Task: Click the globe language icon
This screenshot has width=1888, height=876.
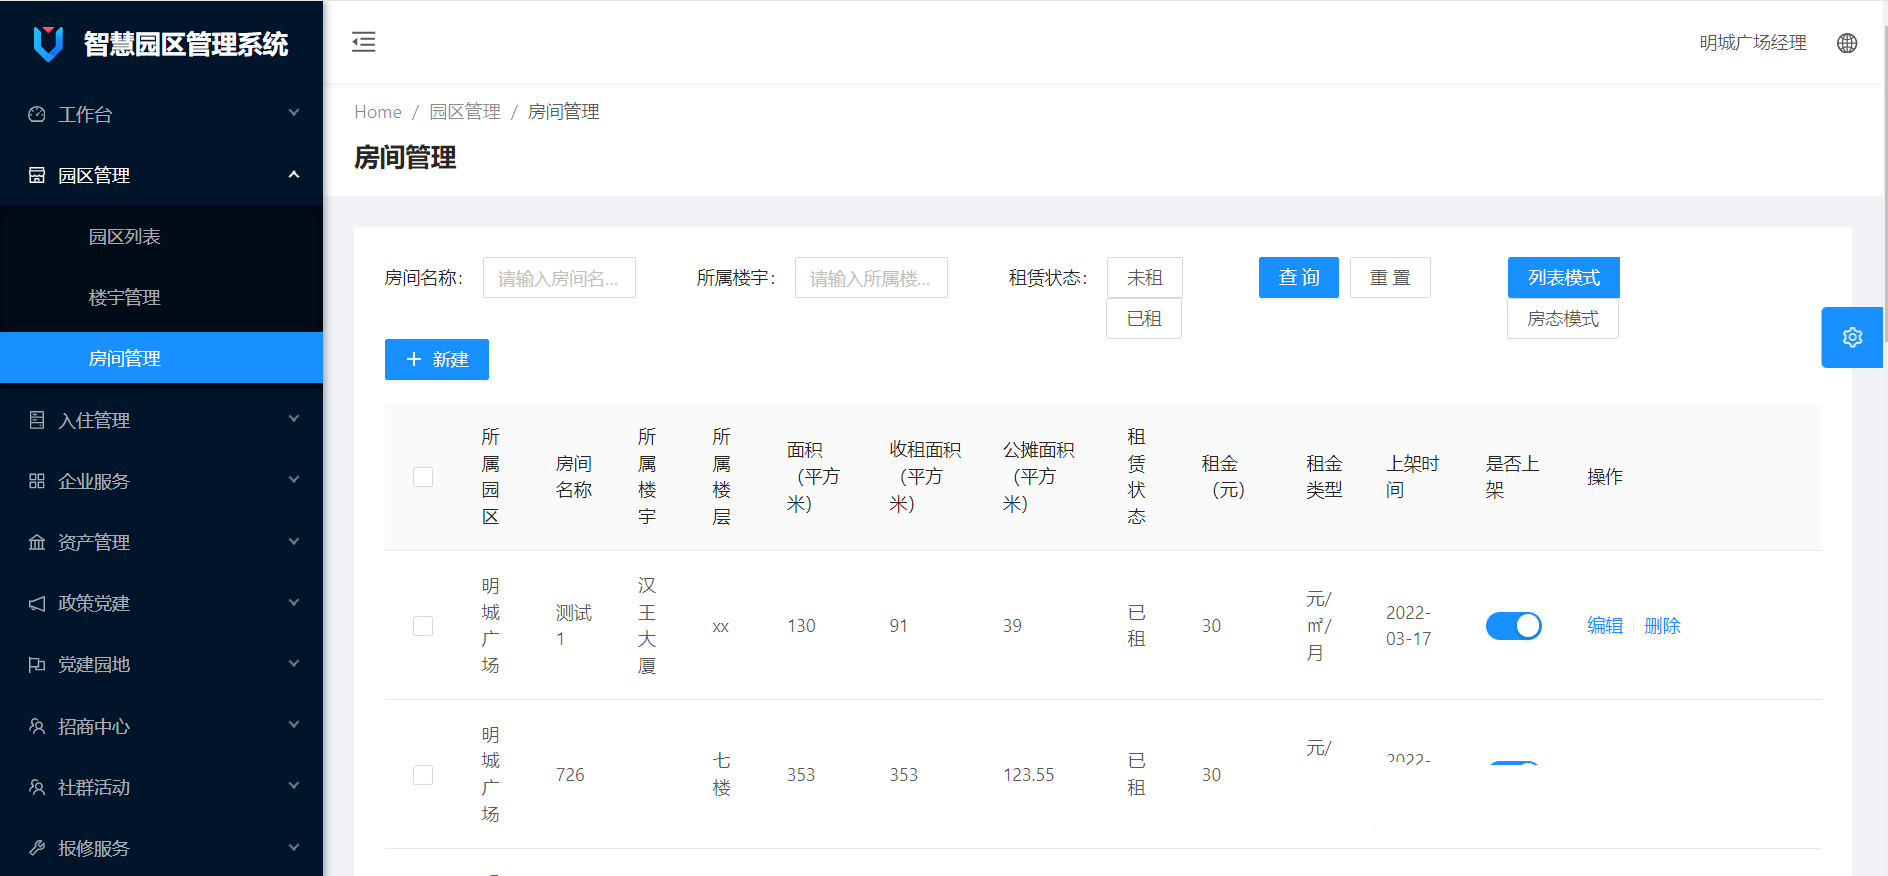Action: (x=1847, y=43)
